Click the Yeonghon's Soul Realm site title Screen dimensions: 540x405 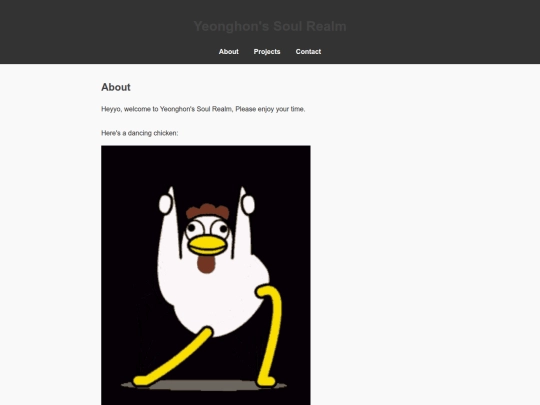[270, 26]
